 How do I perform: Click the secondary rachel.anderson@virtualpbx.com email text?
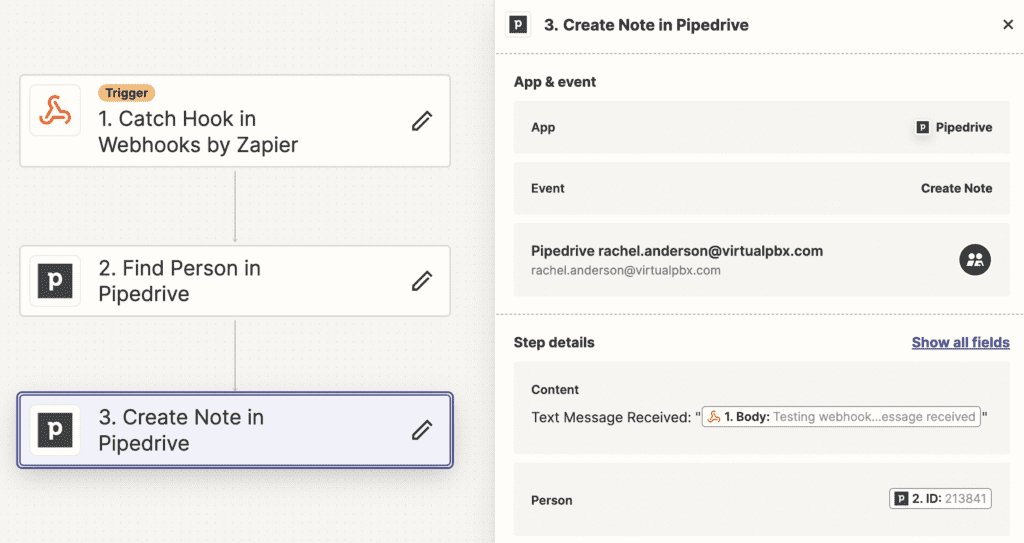pyautogui.click(x=626, y=271)
